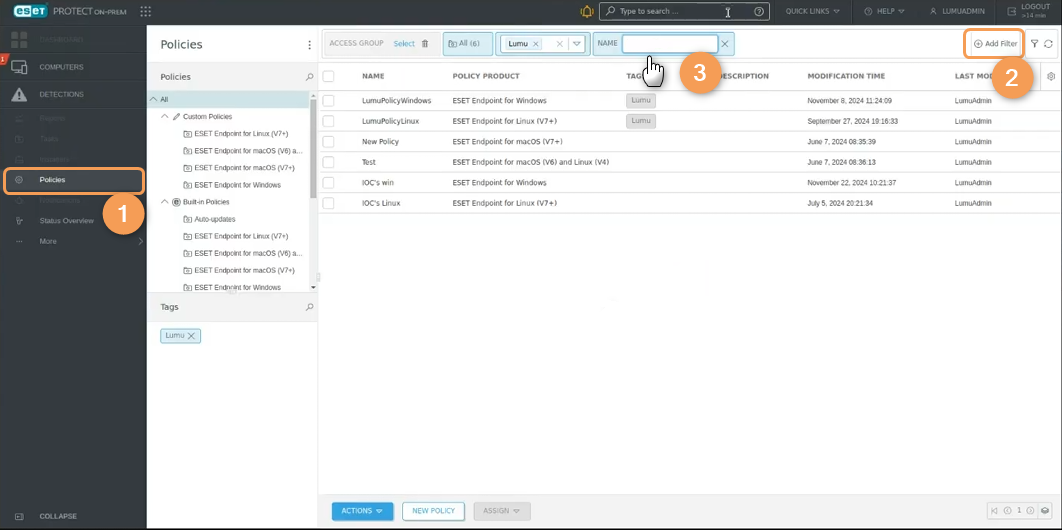This screenshot has height=530, width=1062.
Task: Open the Actions dropdown button
Action: pos(362,511)
